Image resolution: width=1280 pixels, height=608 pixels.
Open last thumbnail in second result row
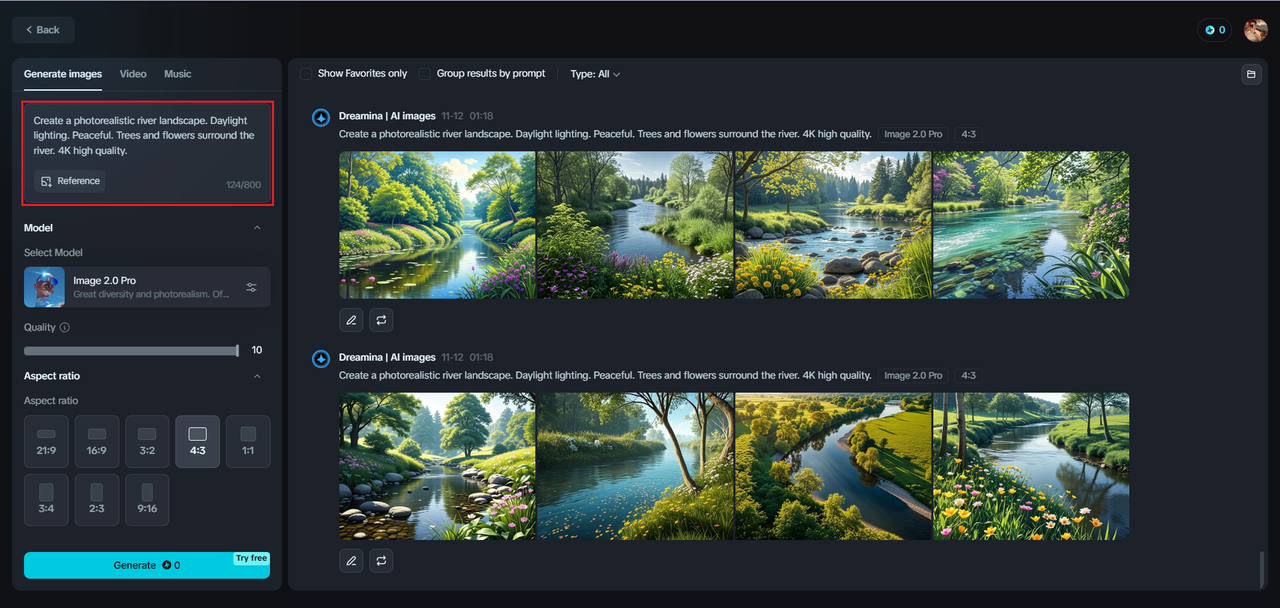pos(1031,466)
